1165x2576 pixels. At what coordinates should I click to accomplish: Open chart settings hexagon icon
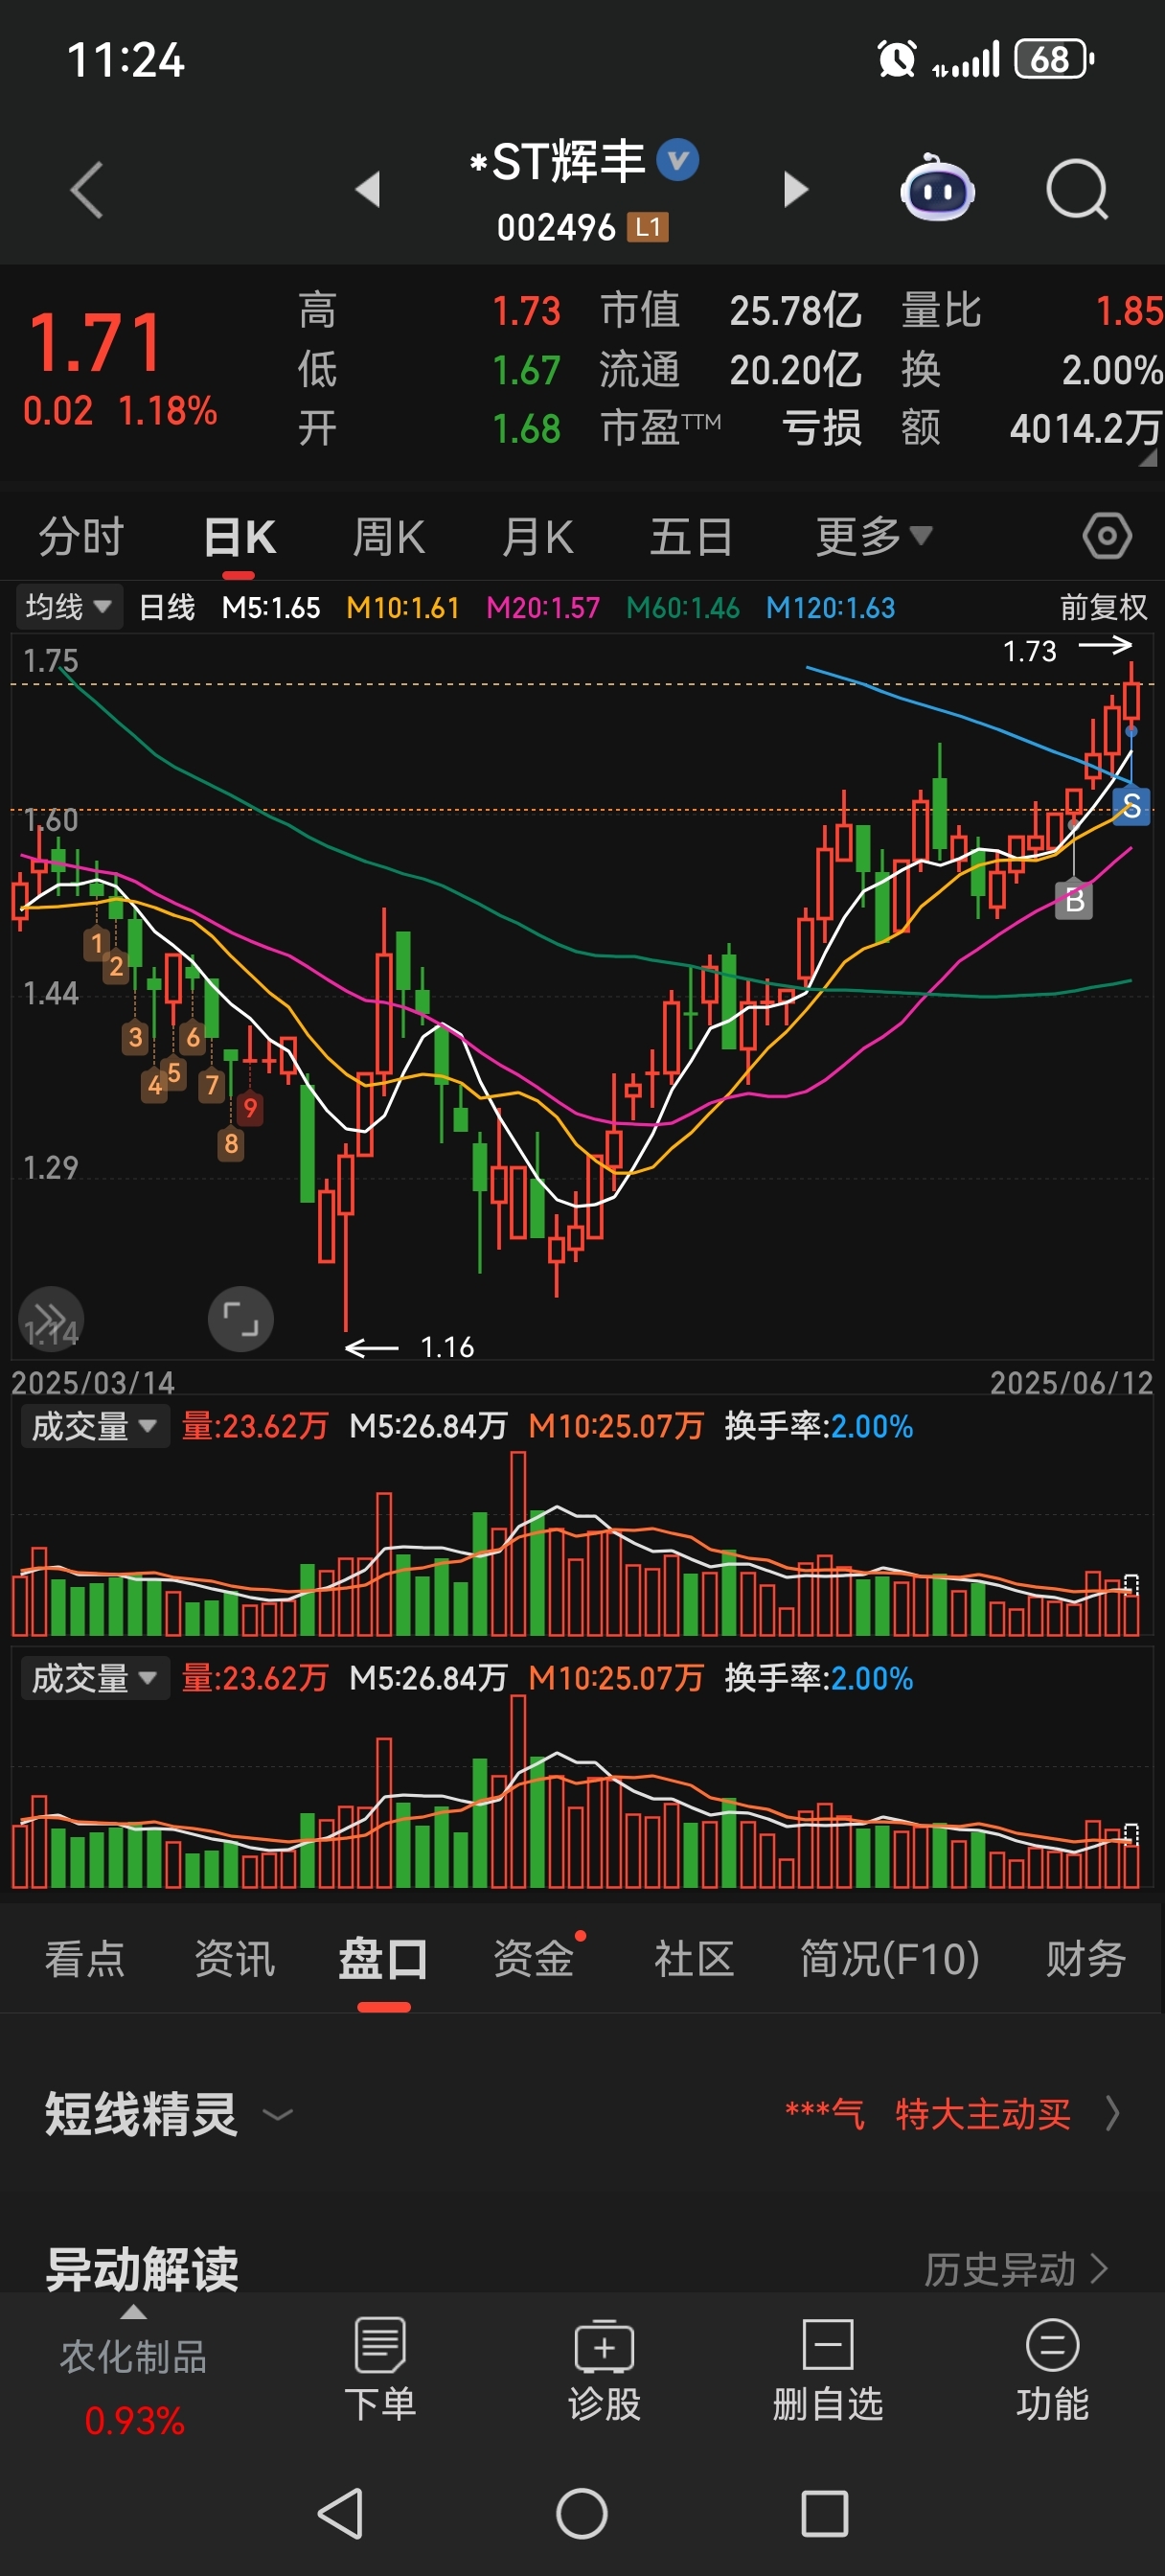(1107, 537)
